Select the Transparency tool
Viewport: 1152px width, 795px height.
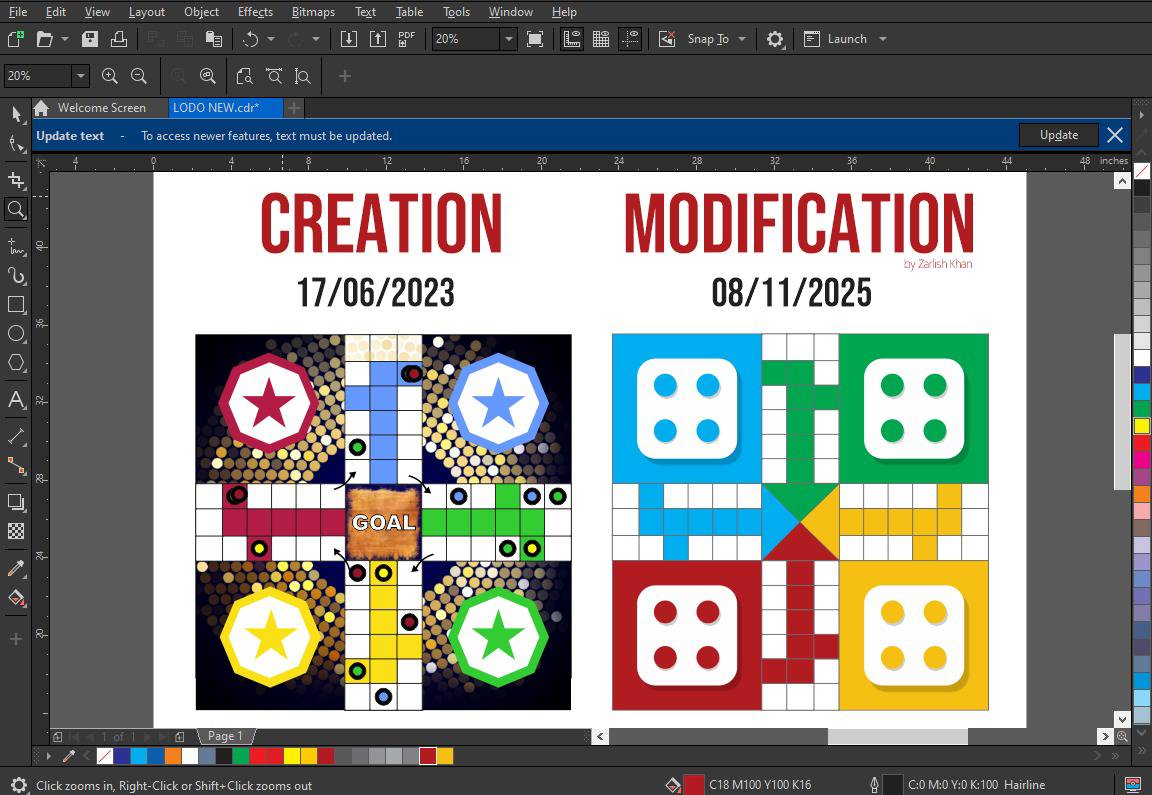coord(16,531)
